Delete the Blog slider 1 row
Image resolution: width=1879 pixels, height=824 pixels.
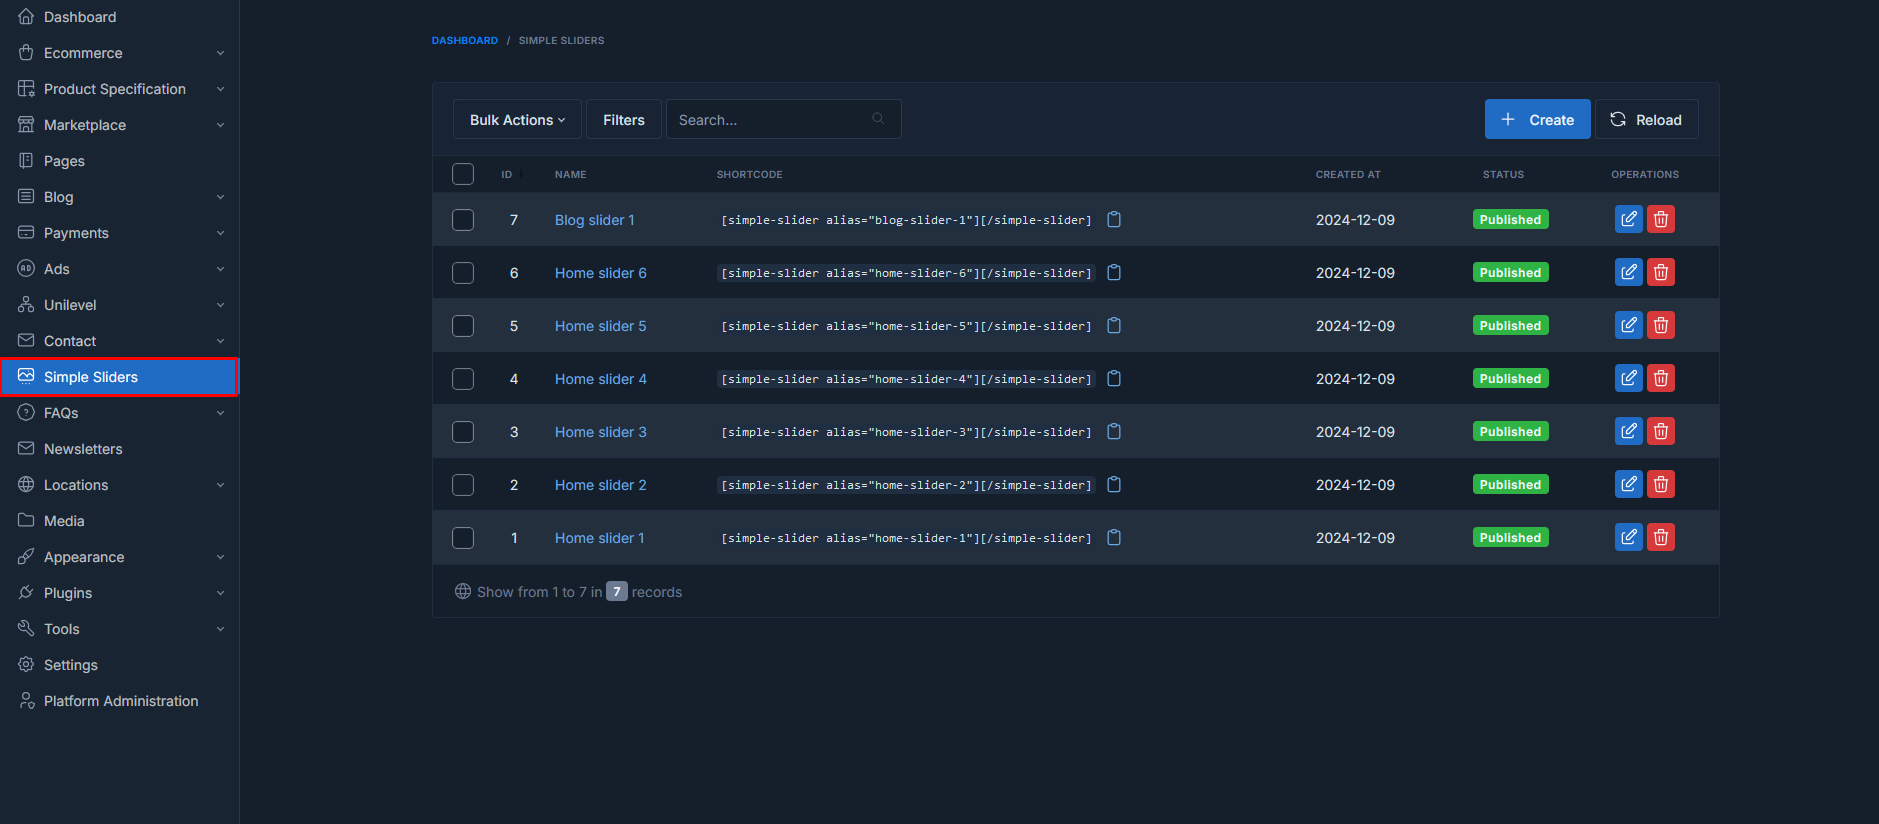1660,219
